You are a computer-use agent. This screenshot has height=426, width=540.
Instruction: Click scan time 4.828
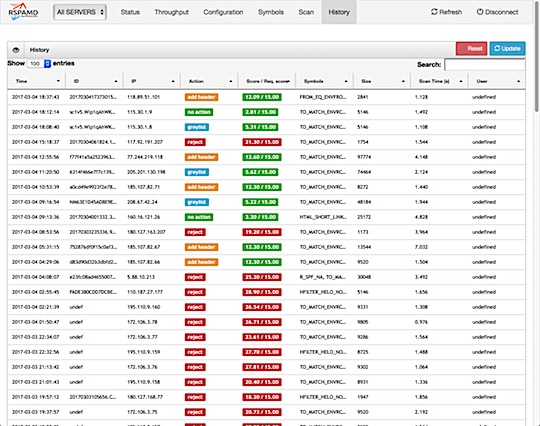[x=421, y=217]
